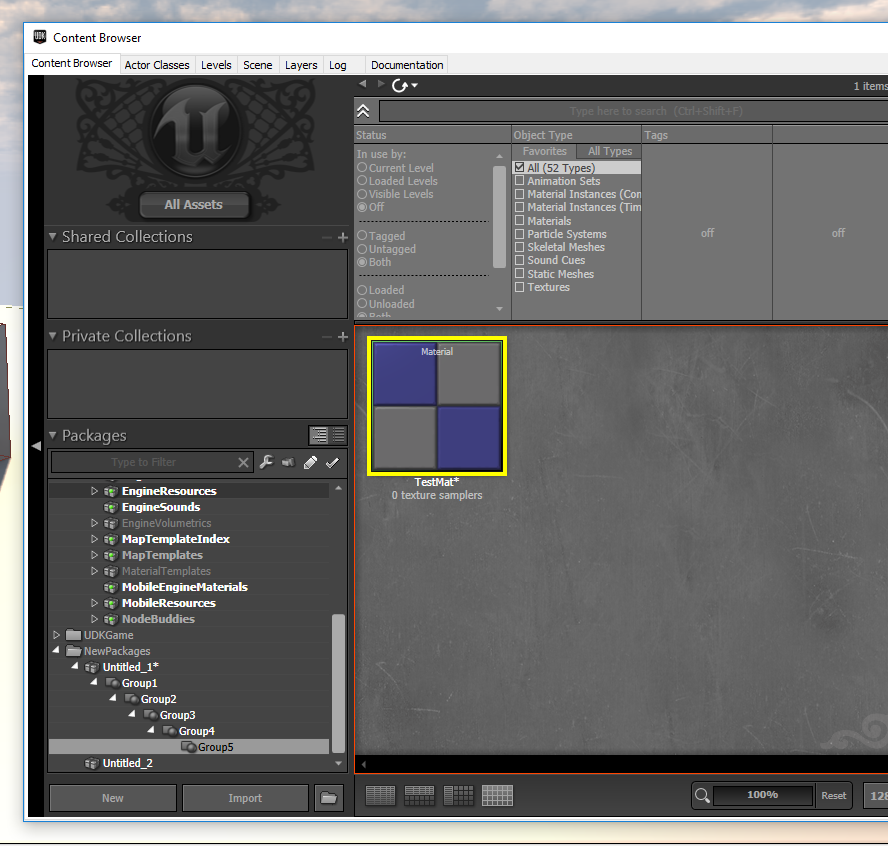
Task: Switch Packages to tree view
Action: 319,435
